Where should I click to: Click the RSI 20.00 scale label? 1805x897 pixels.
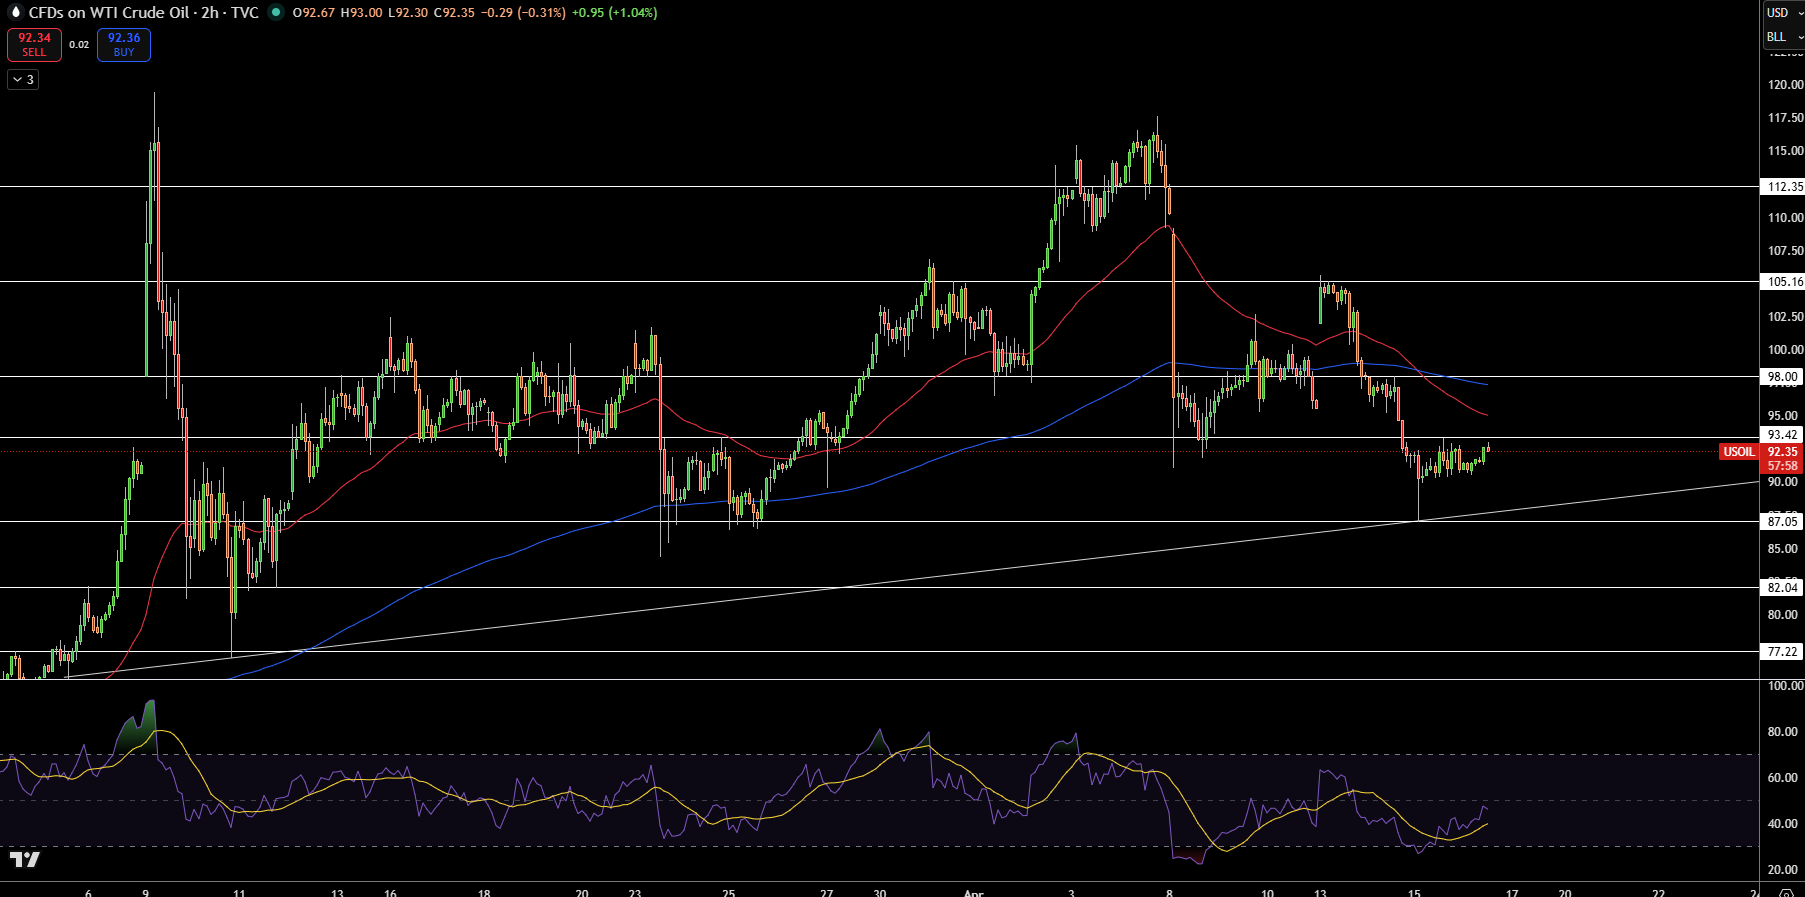click(1785, 870)
